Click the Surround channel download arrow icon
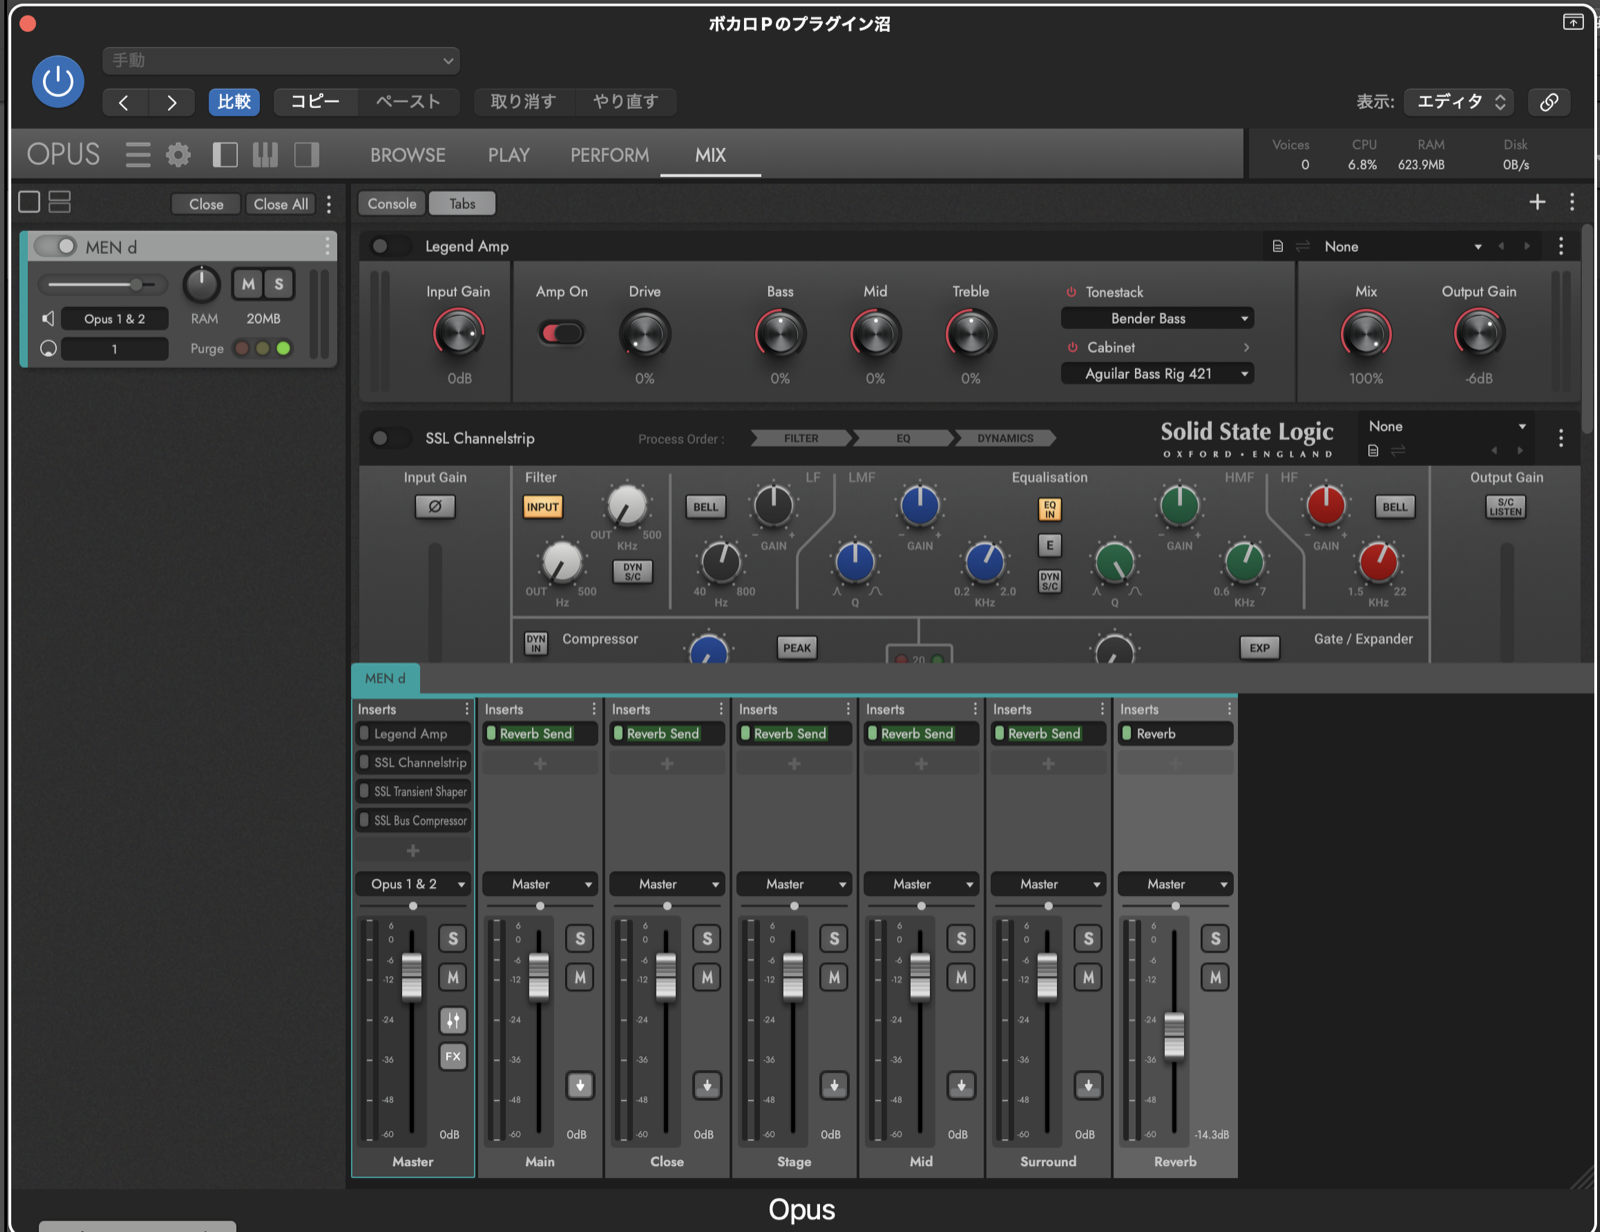The width and height of the screenshot is (1600, 1232). tap(1088, 1086)
